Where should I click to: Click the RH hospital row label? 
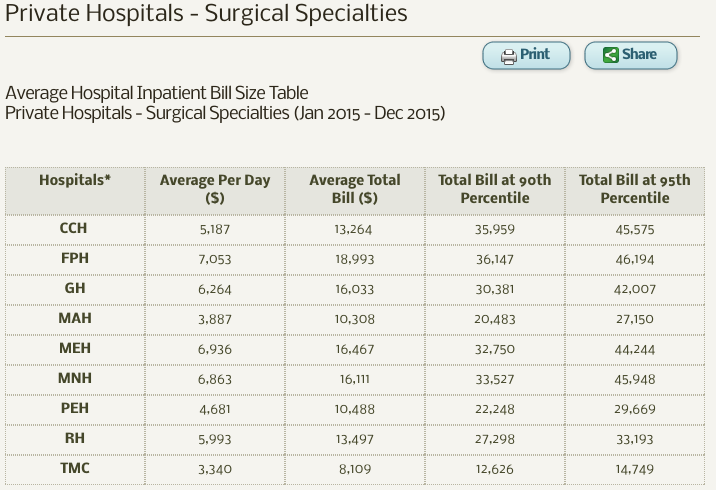74,440
